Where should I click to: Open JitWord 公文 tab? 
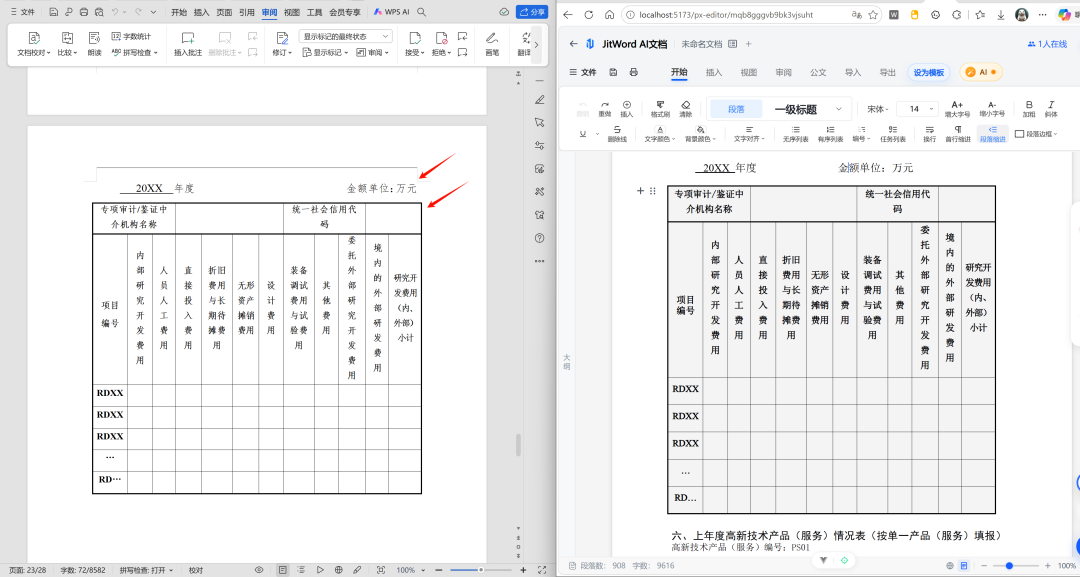(x=818, y=72)
